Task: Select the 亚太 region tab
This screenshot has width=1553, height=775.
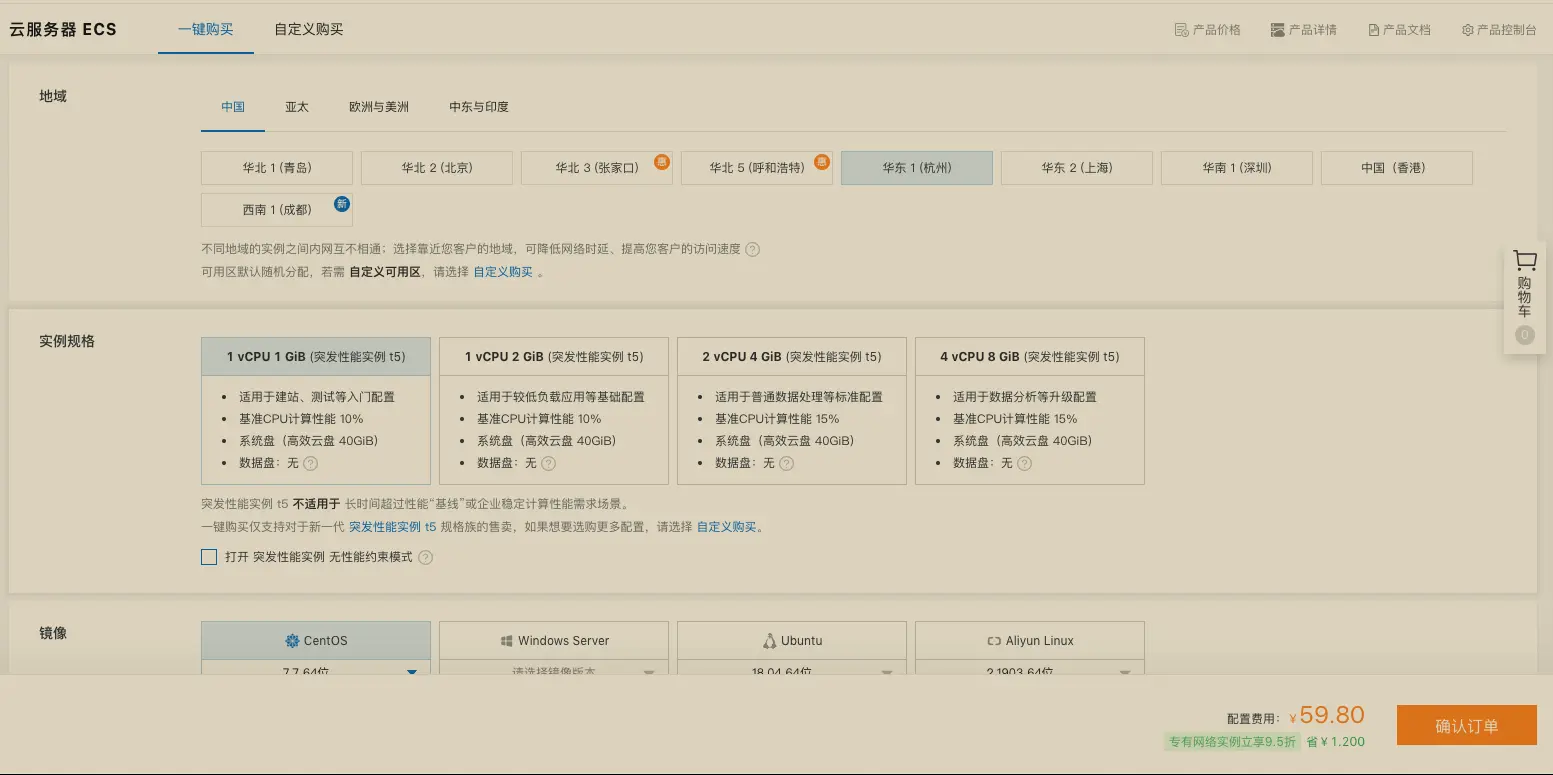Action: [x=297, y=106]
